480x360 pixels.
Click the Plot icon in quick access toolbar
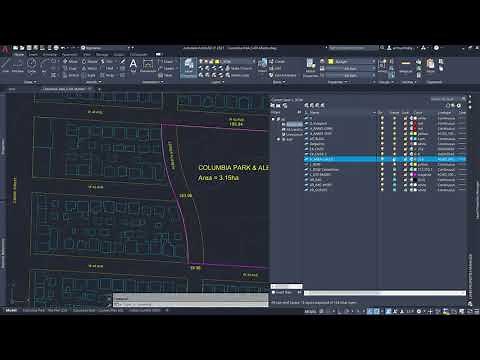56,48
